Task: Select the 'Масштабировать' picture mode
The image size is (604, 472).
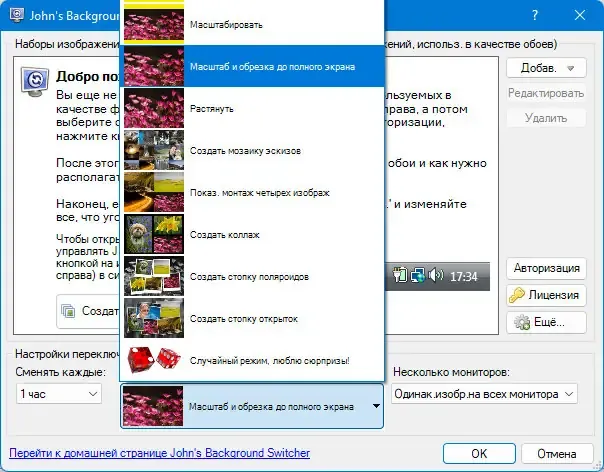Action: (x=252, y=25)
